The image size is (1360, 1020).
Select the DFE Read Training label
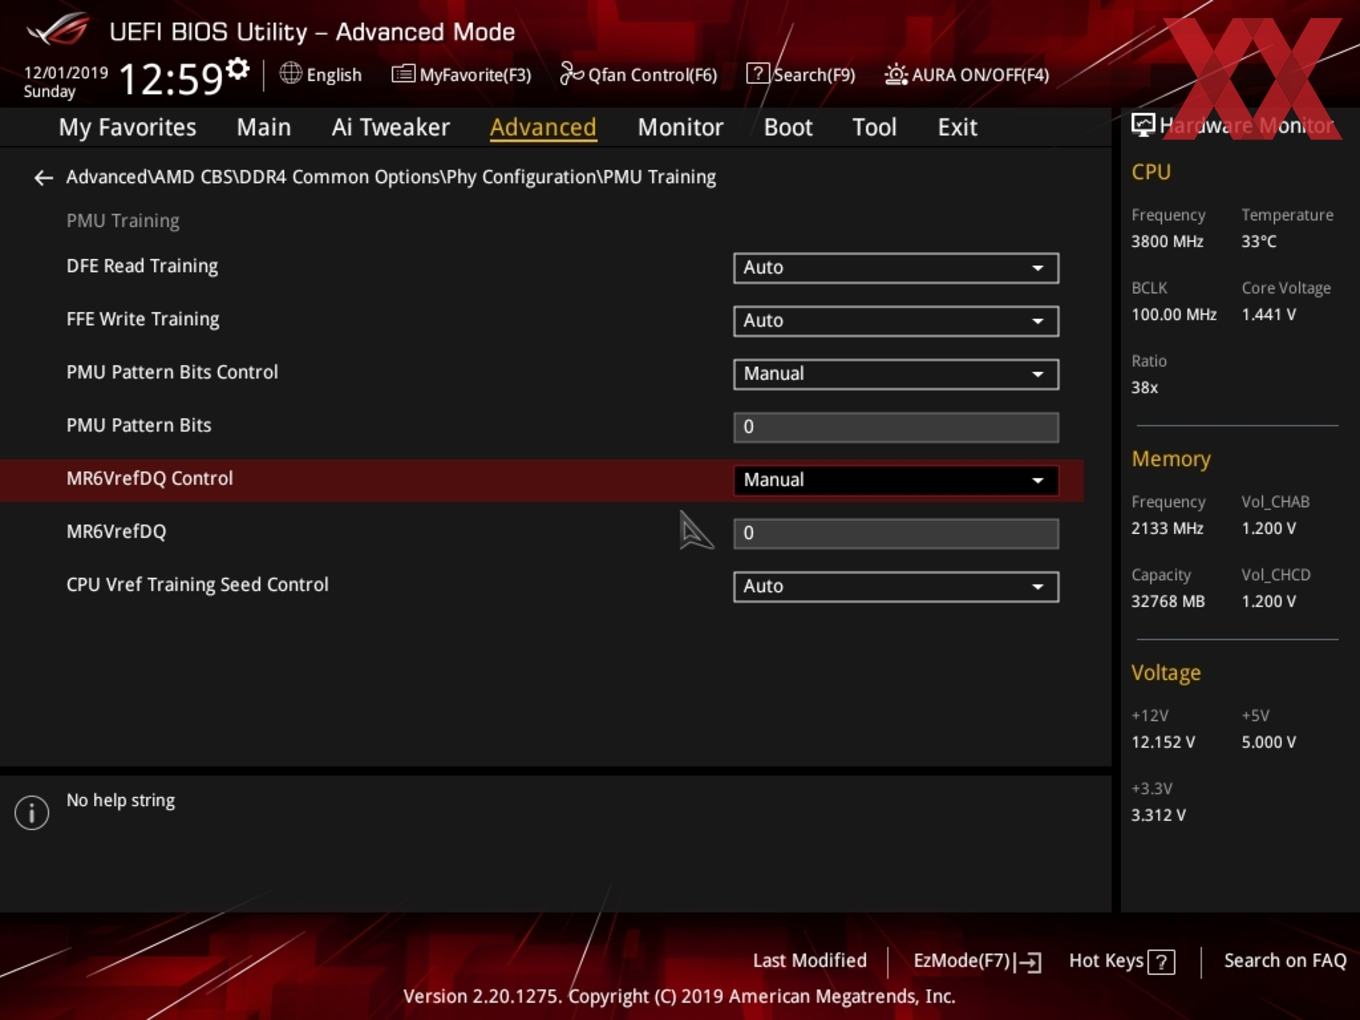point(142,266)
